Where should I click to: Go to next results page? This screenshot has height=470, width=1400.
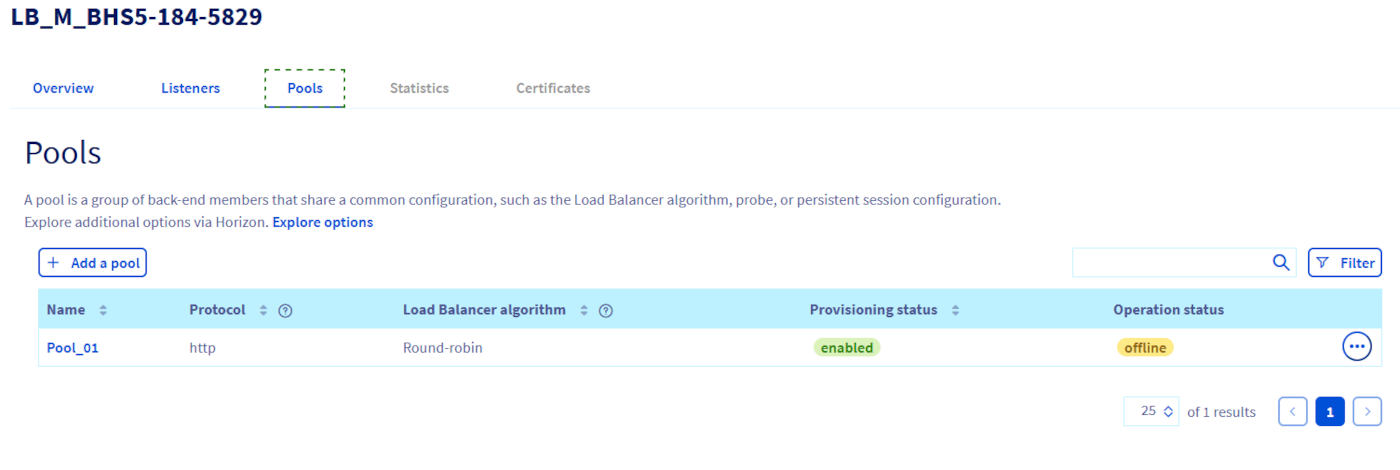point(1367,411)
